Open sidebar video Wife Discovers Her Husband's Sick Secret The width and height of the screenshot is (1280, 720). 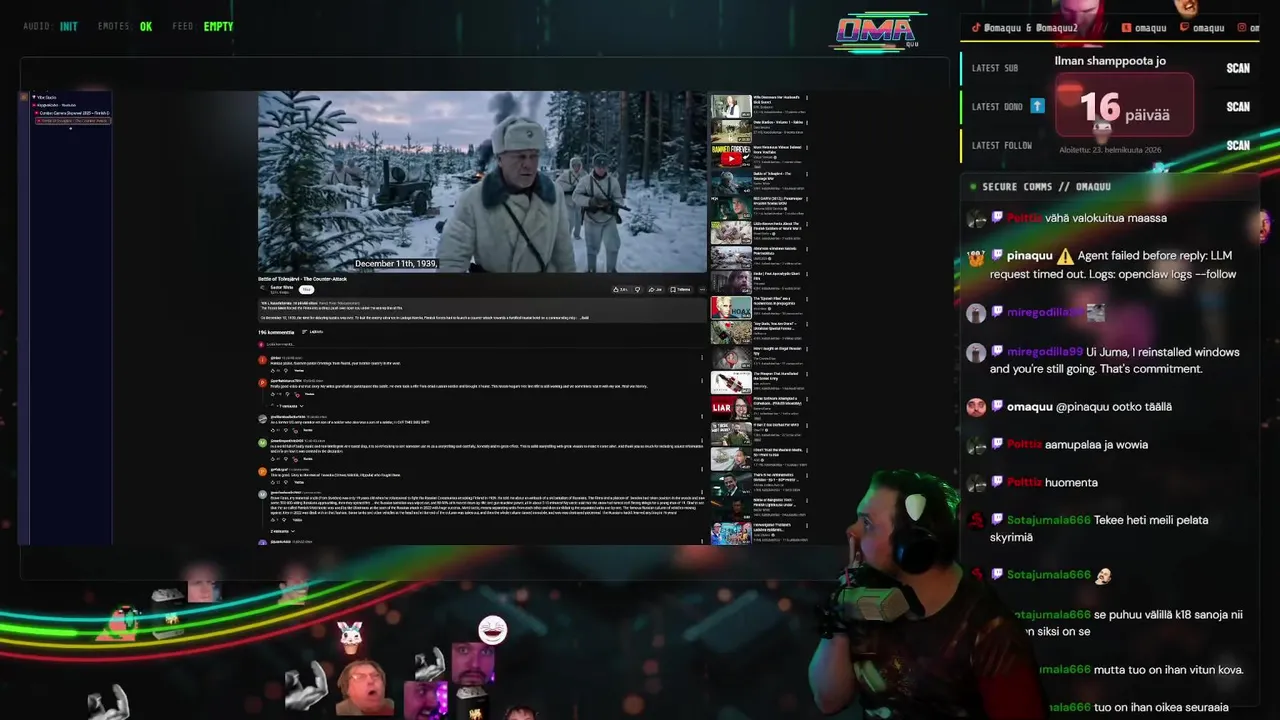click(x=758, y=106)
